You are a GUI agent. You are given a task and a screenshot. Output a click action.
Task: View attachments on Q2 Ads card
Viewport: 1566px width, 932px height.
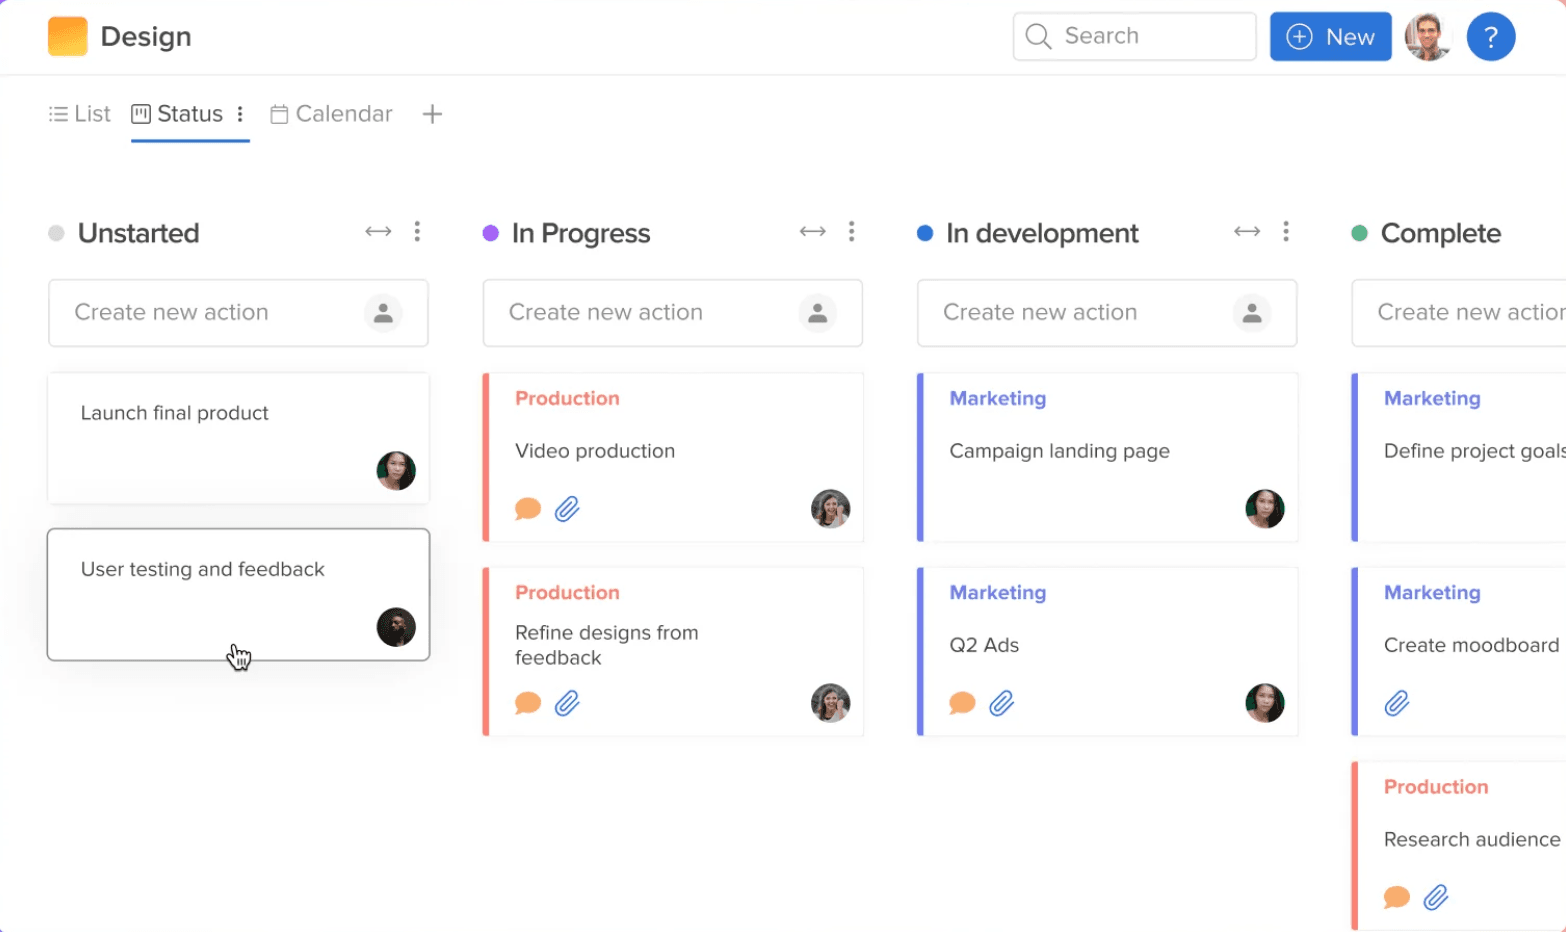(x=1004, y=703)
